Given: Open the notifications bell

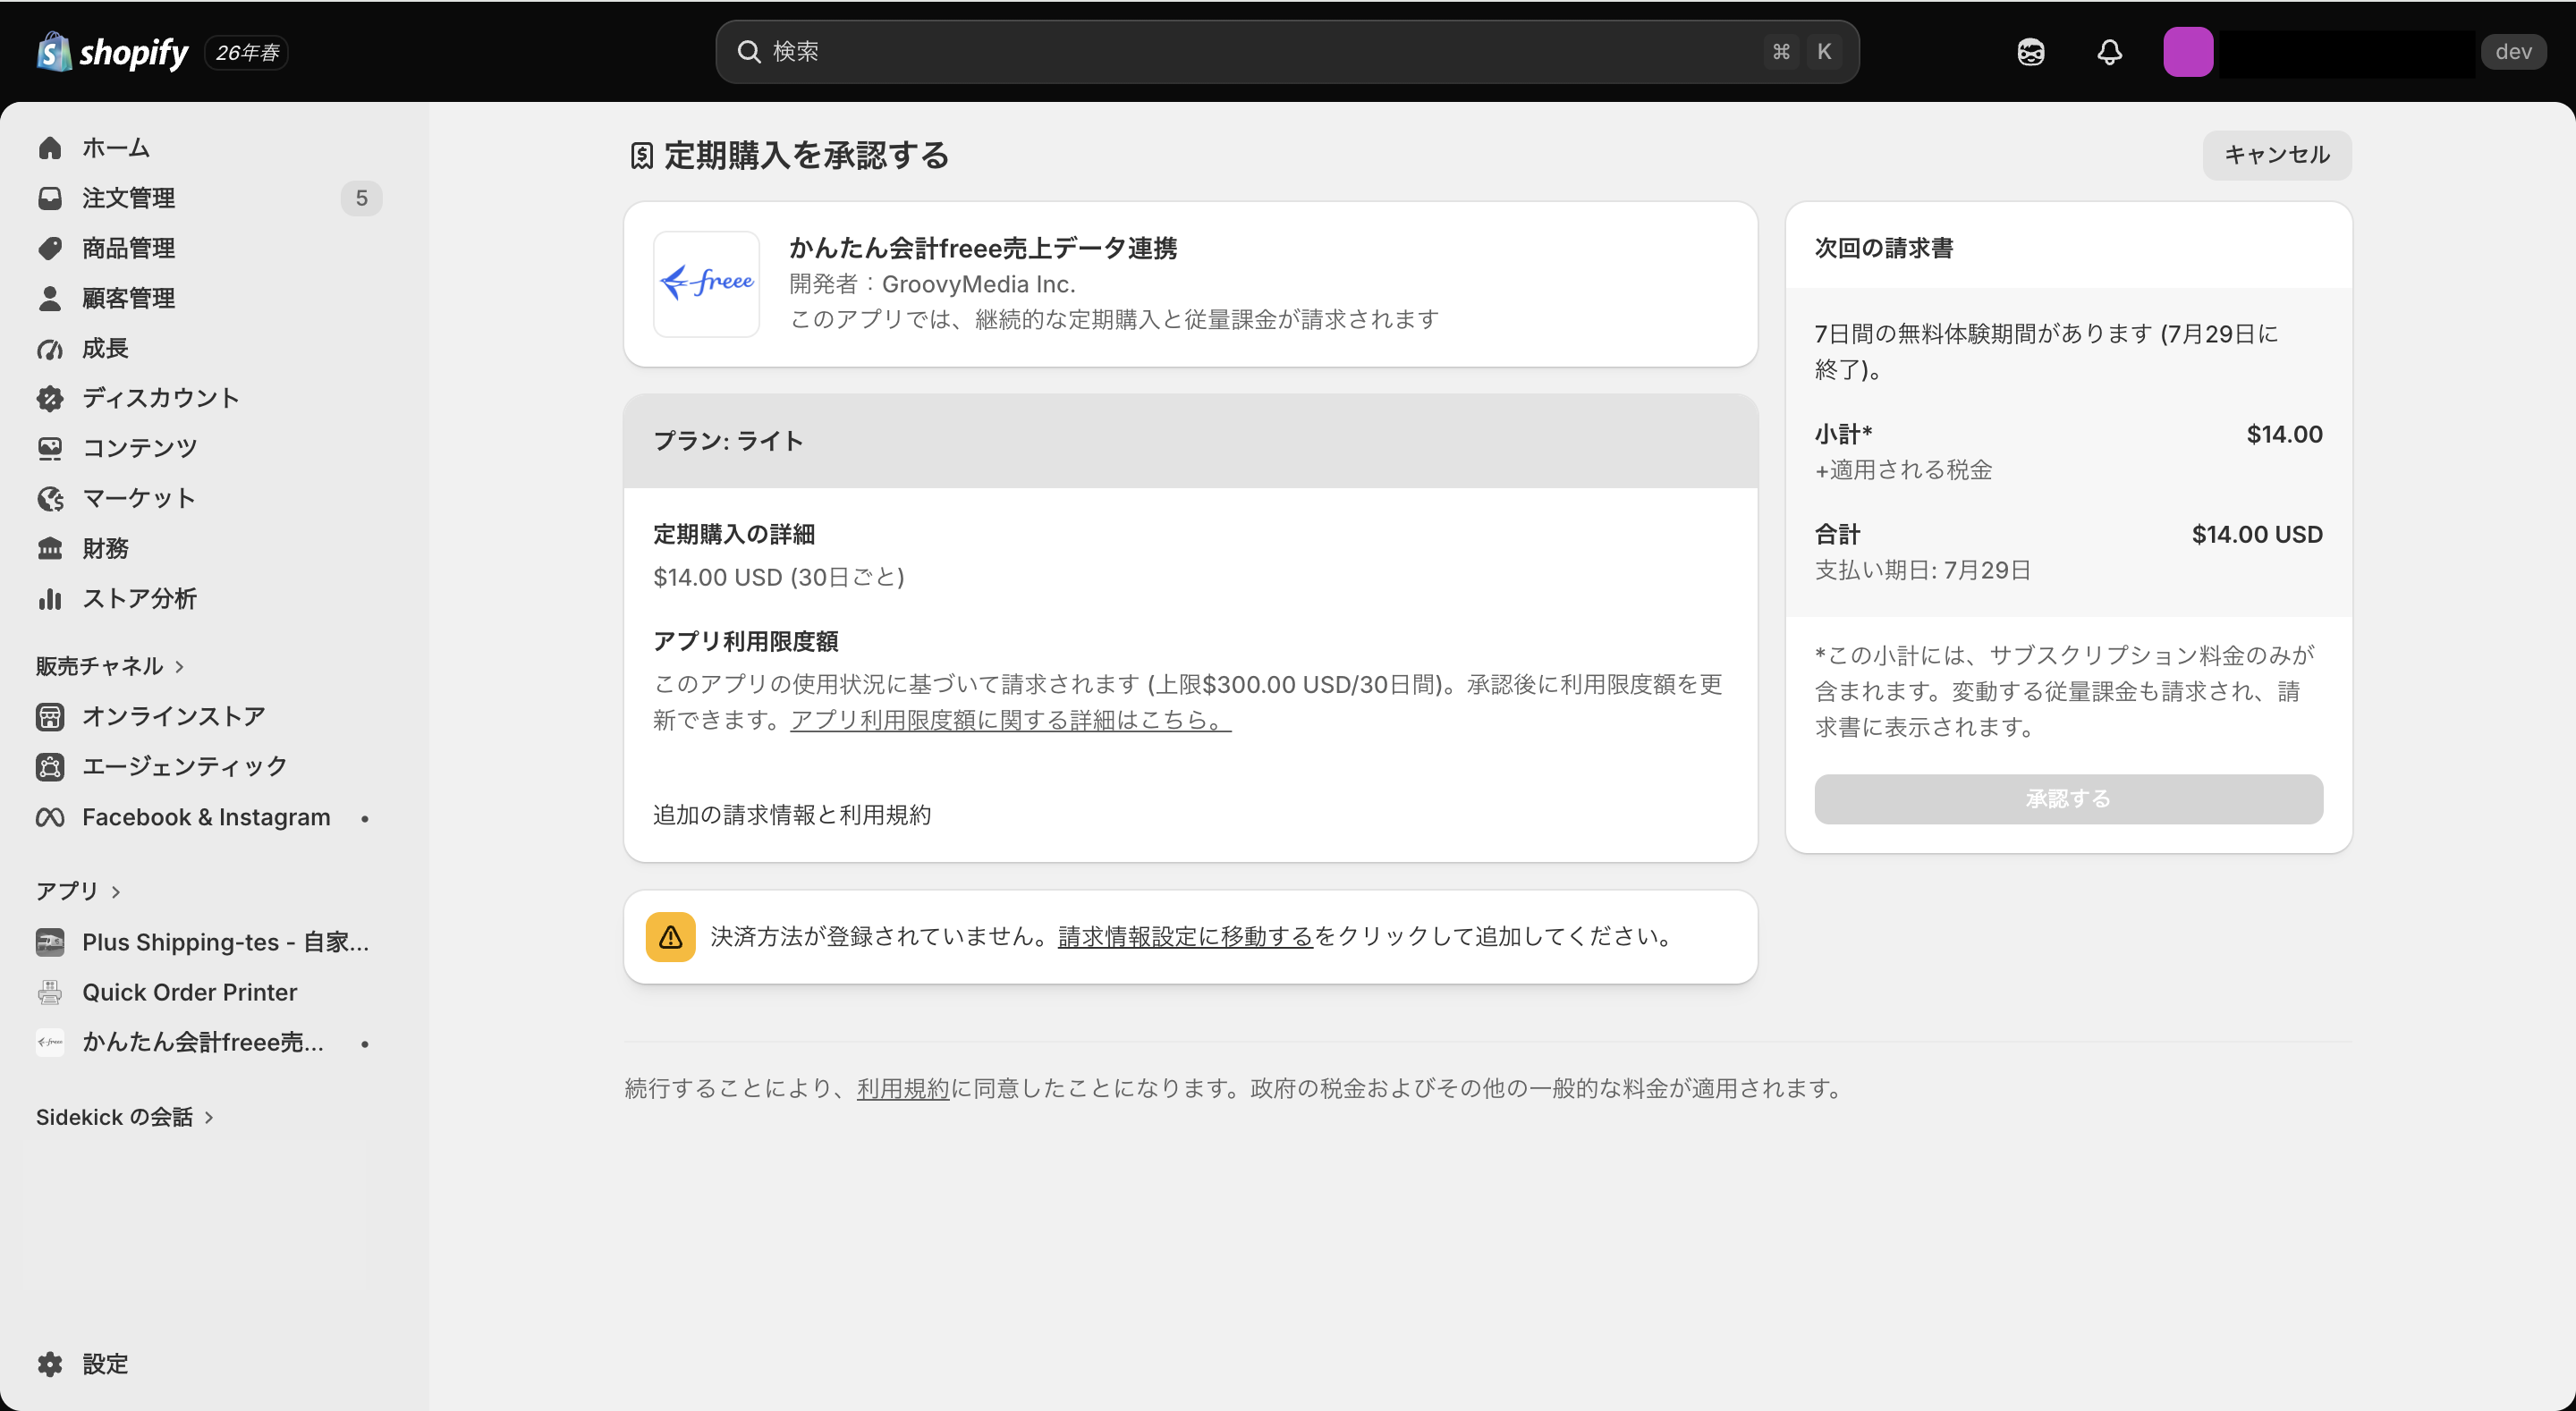Looking at the screenshot, I should coord(2109,52).
